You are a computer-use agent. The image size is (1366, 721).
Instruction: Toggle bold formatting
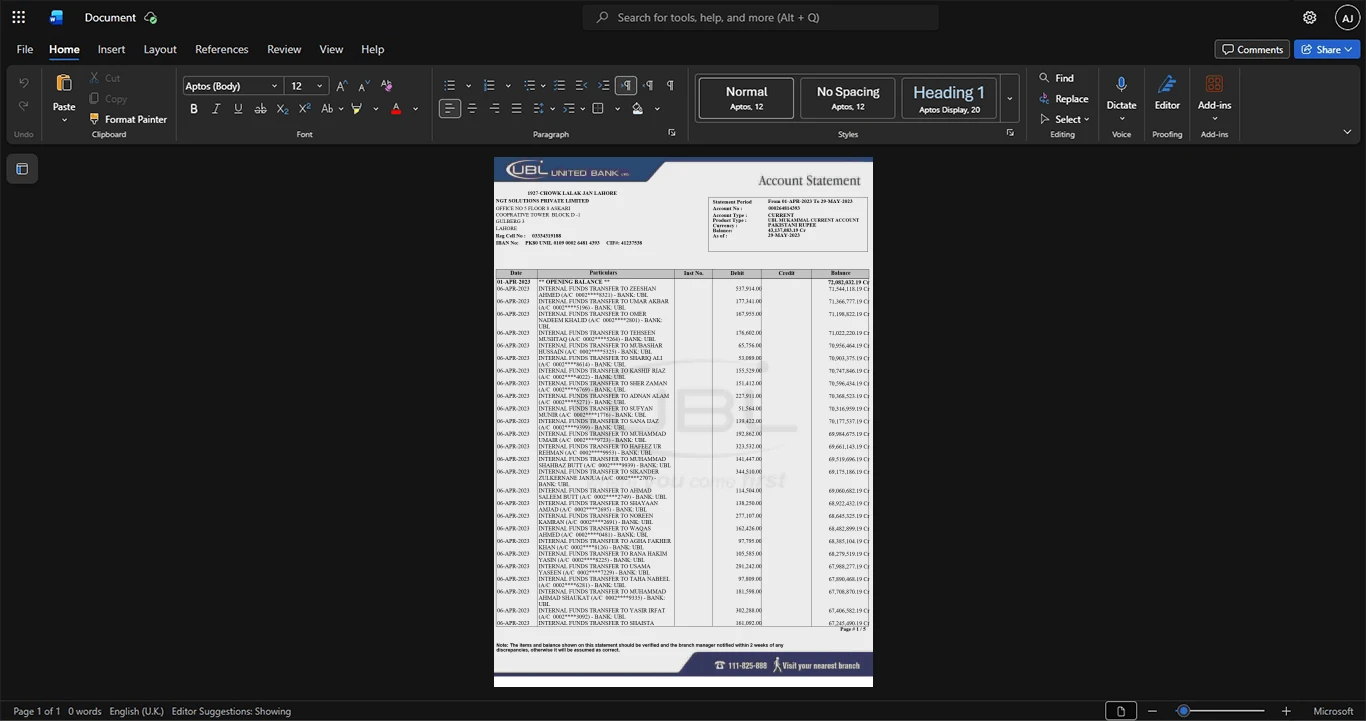(x=194, y=109)
